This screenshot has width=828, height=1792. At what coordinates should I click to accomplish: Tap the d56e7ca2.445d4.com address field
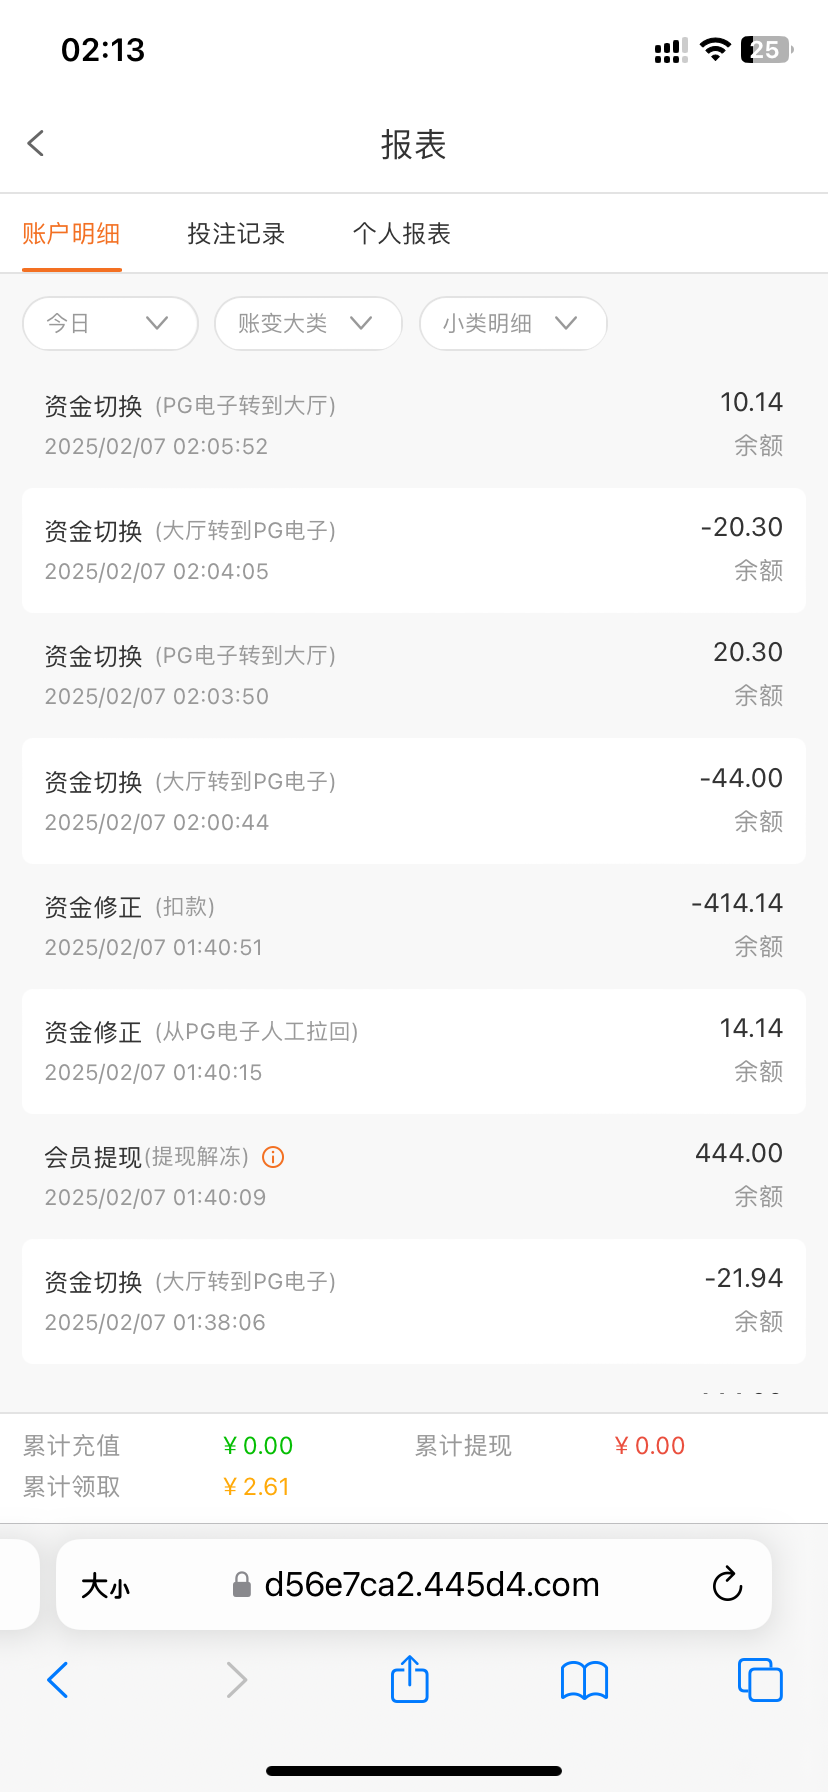click(432, 1585)
